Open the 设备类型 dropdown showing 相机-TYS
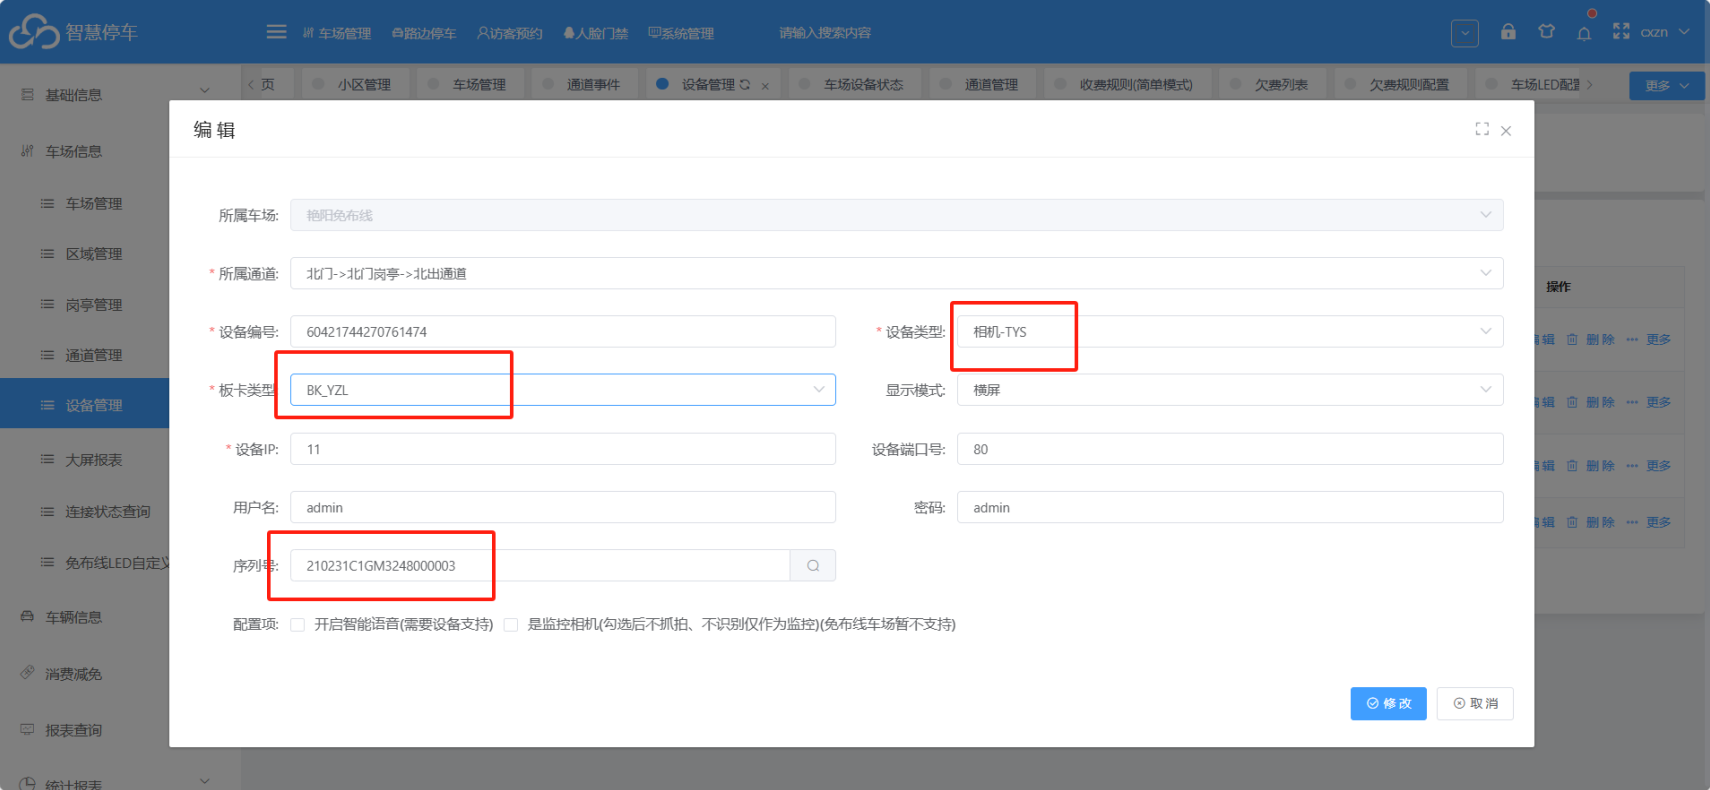The image size is (1710, 790). 1230,332
